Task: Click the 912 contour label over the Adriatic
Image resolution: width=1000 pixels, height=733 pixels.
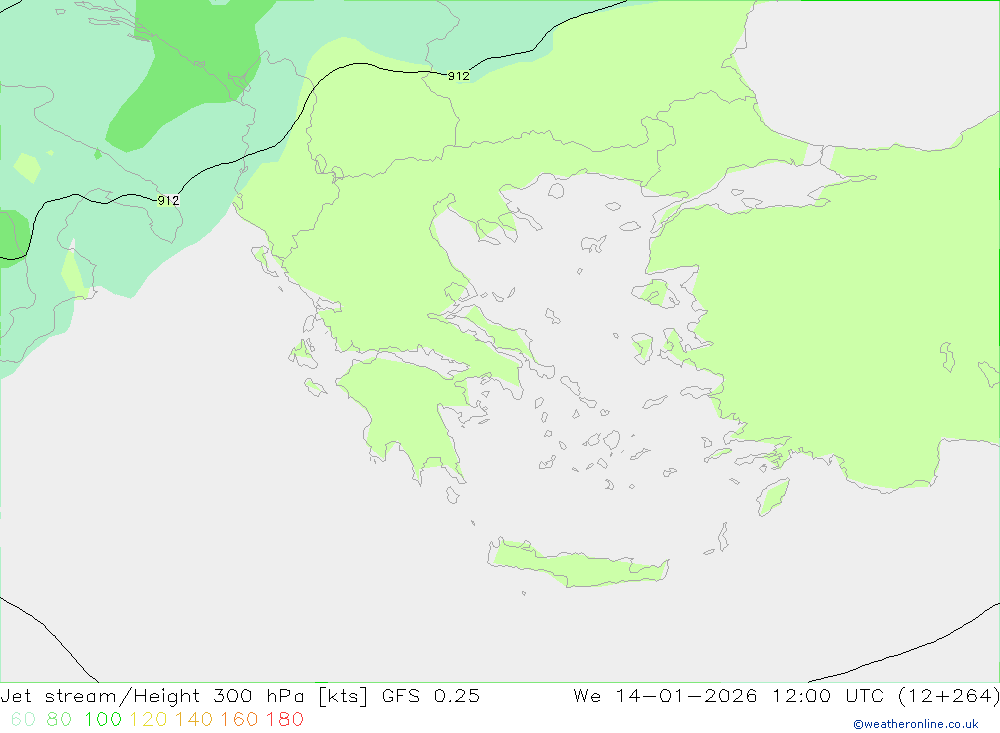Action: pos(168,200)
